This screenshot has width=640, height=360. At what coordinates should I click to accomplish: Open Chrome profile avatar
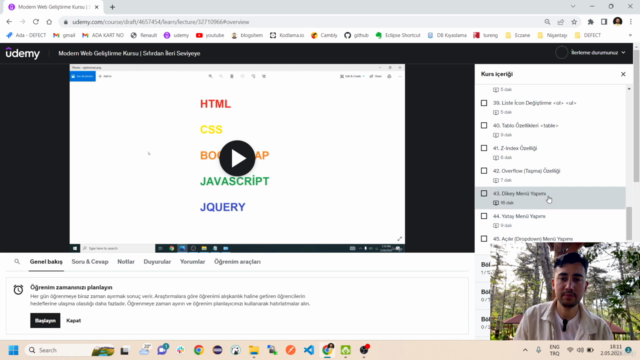[618, 22]
